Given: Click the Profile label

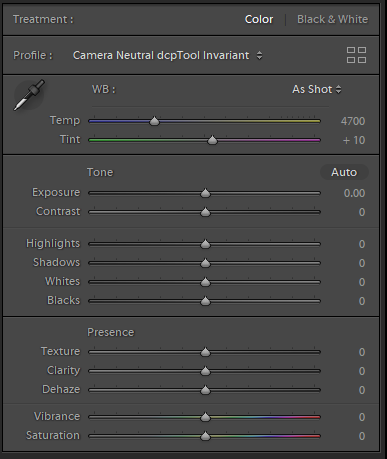Looking at the screenshot, I should click(x=33, y=55).
